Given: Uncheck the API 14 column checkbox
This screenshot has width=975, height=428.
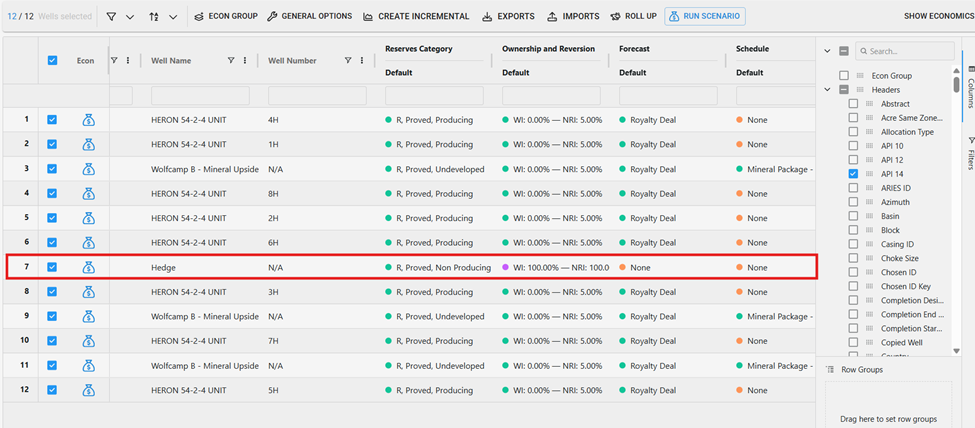Looking at the screenshot, I should click(853, 174).
